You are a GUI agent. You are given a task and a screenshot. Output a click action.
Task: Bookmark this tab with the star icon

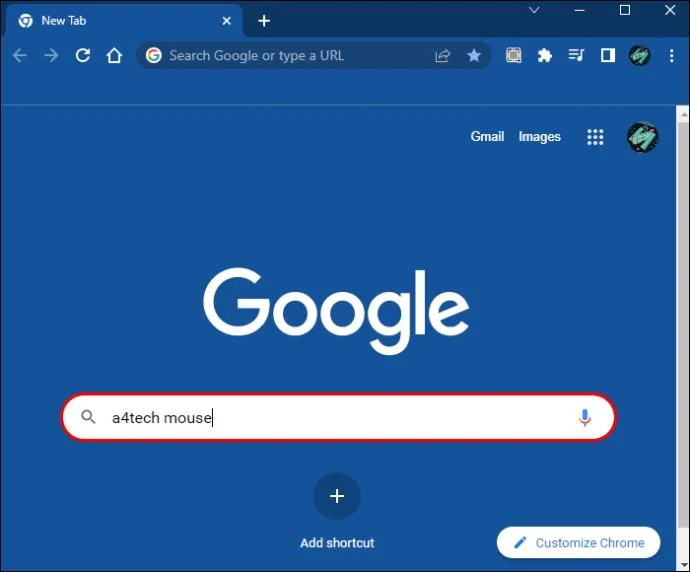point(474,55)
